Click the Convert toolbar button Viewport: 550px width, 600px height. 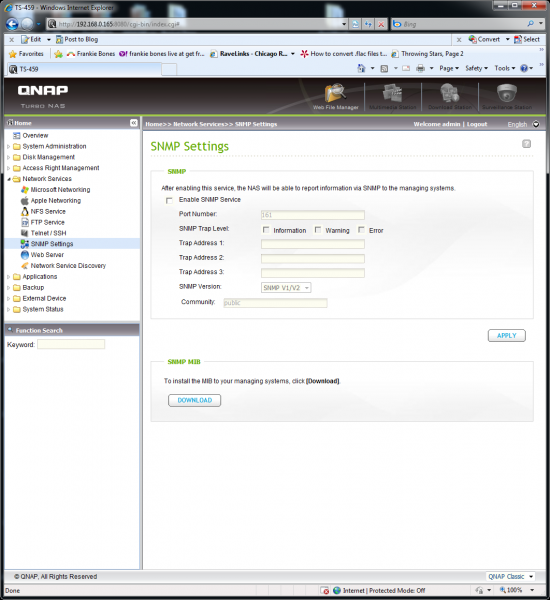click(x=485, y=39)
